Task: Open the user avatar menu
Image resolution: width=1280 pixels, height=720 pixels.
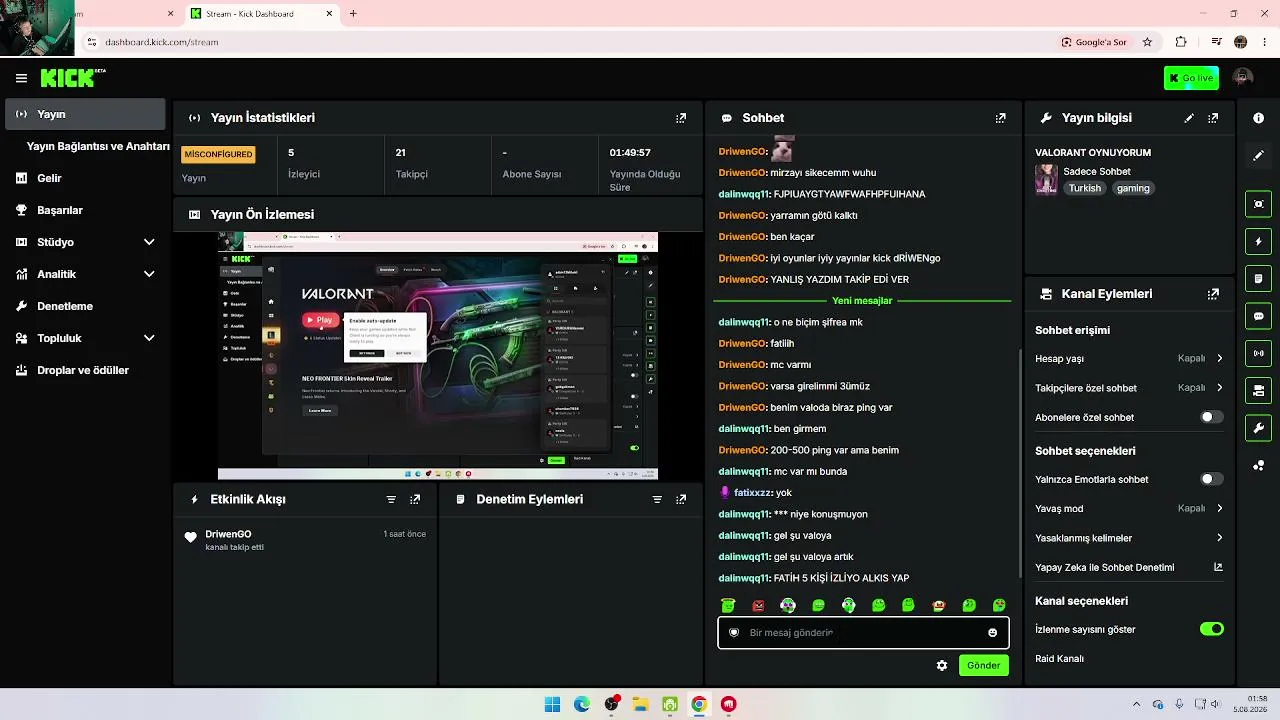Action: pos(1243,78)
